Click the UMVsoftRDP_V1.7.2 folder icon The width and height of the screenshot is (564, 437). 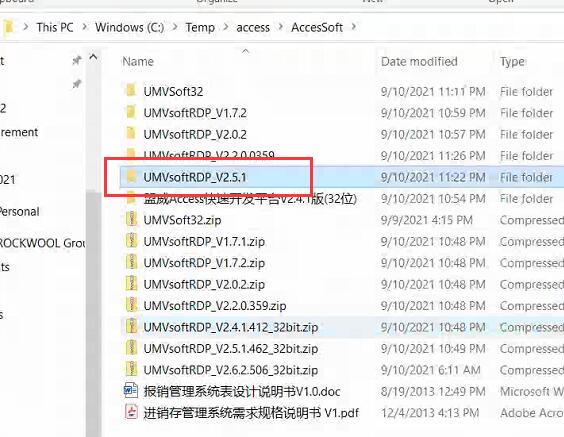pyautogui.click(x=131, y=112)
